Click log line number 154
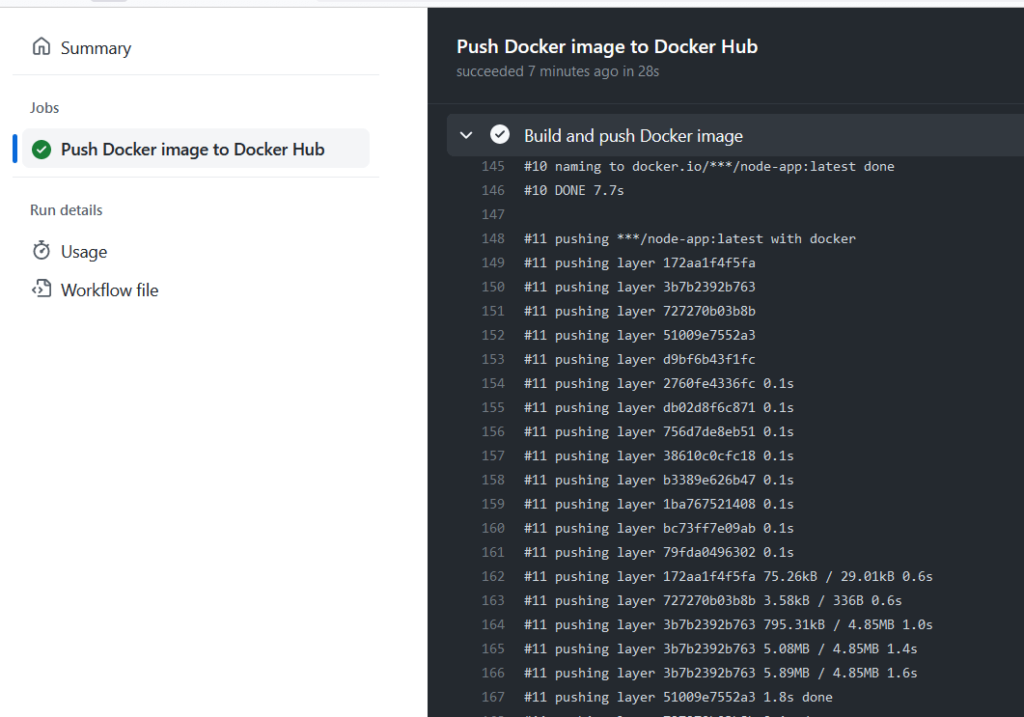The width and height of the screenshot is (1024, 717). coord(493,383)
